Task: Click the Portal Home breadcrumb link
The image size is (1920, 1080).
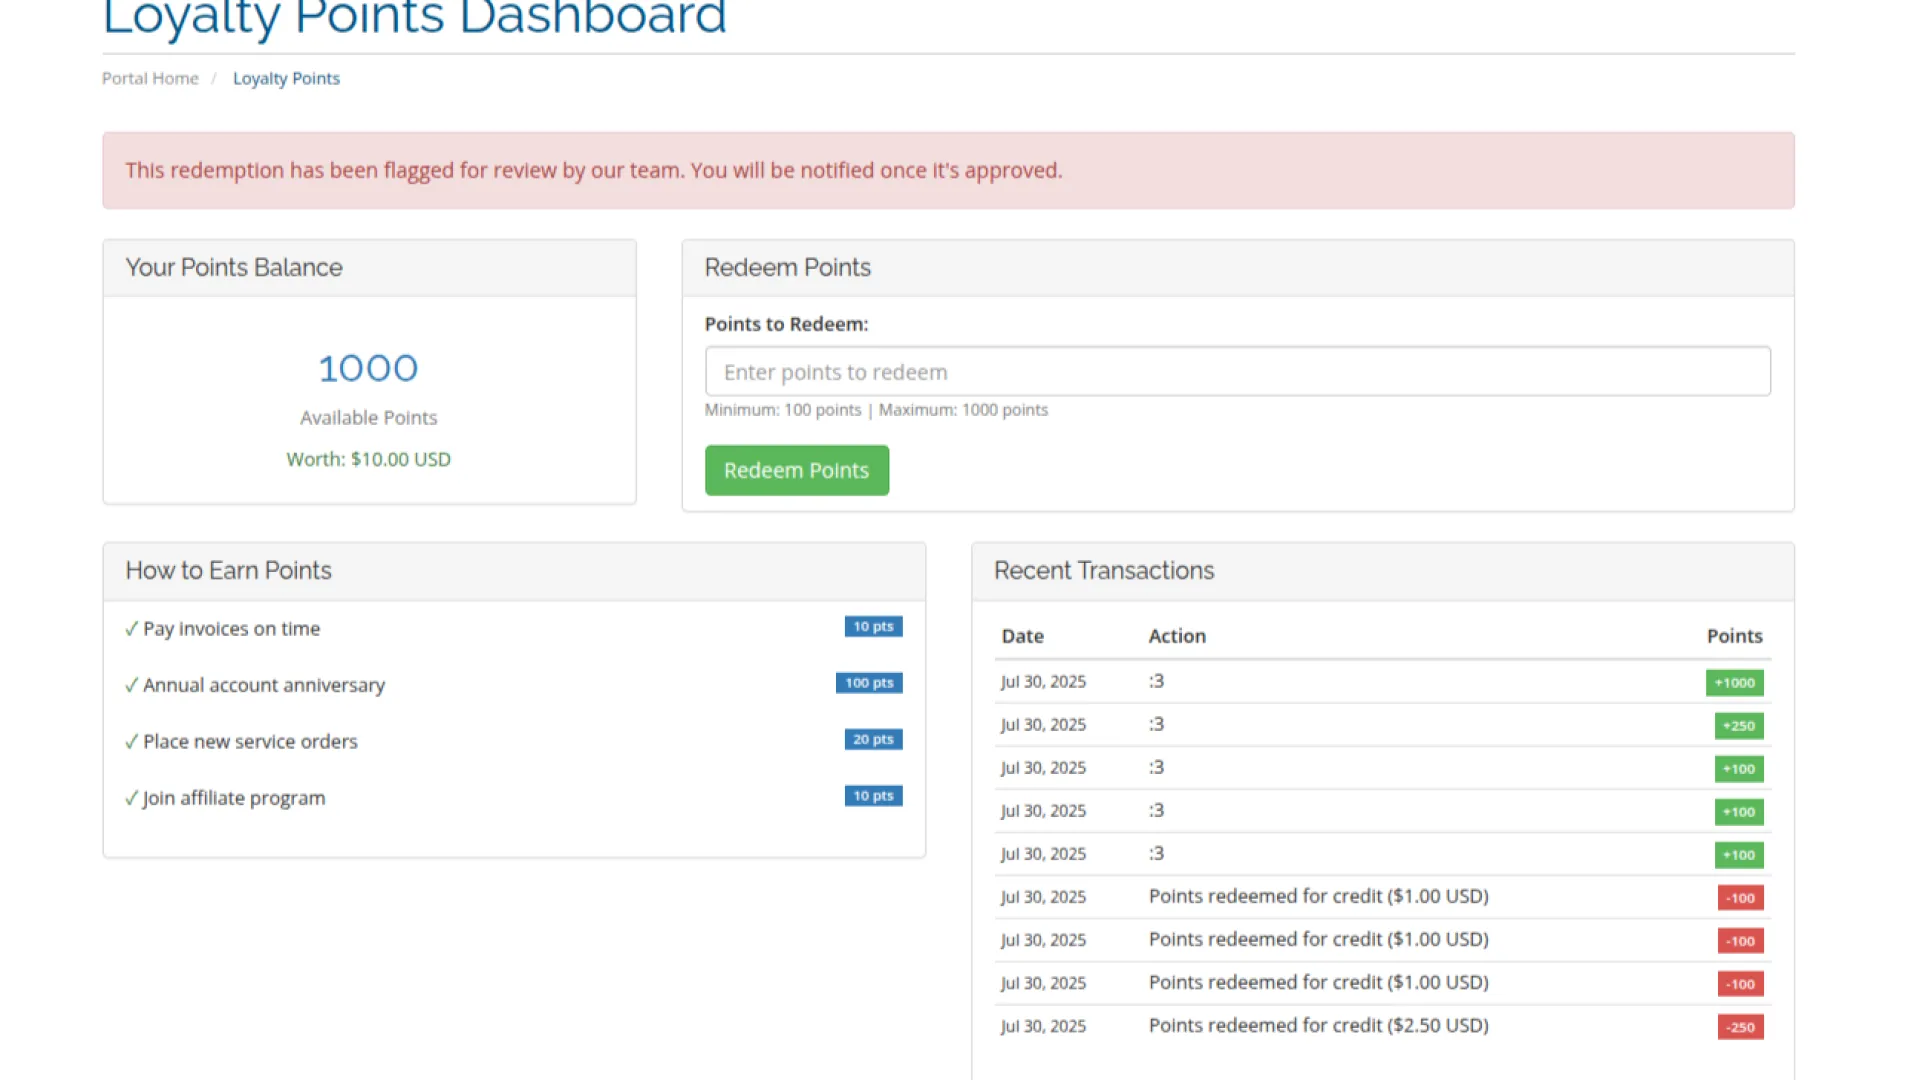Action: pyautogui.click(x=150, y=78)
